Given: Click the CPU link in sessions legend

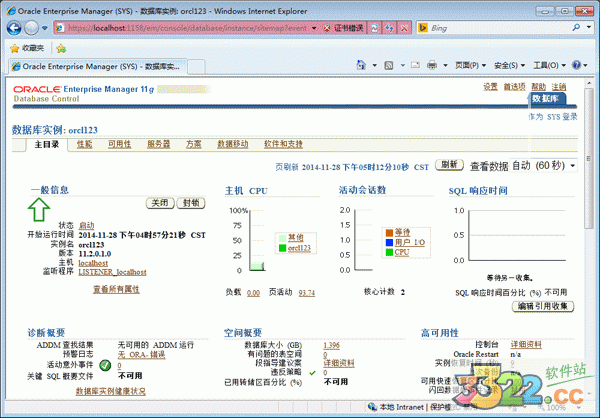Looking at the screenshot, I should click(x=402, y=252).
